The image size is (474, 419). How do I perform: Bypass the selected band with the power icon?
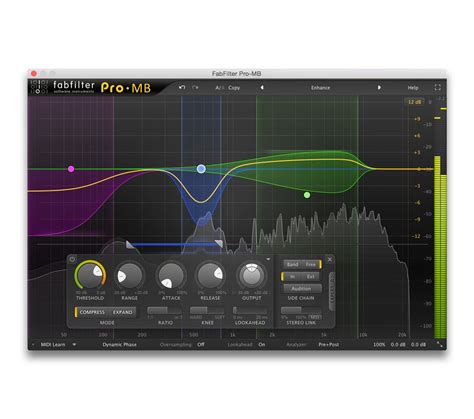click(72, 259)
